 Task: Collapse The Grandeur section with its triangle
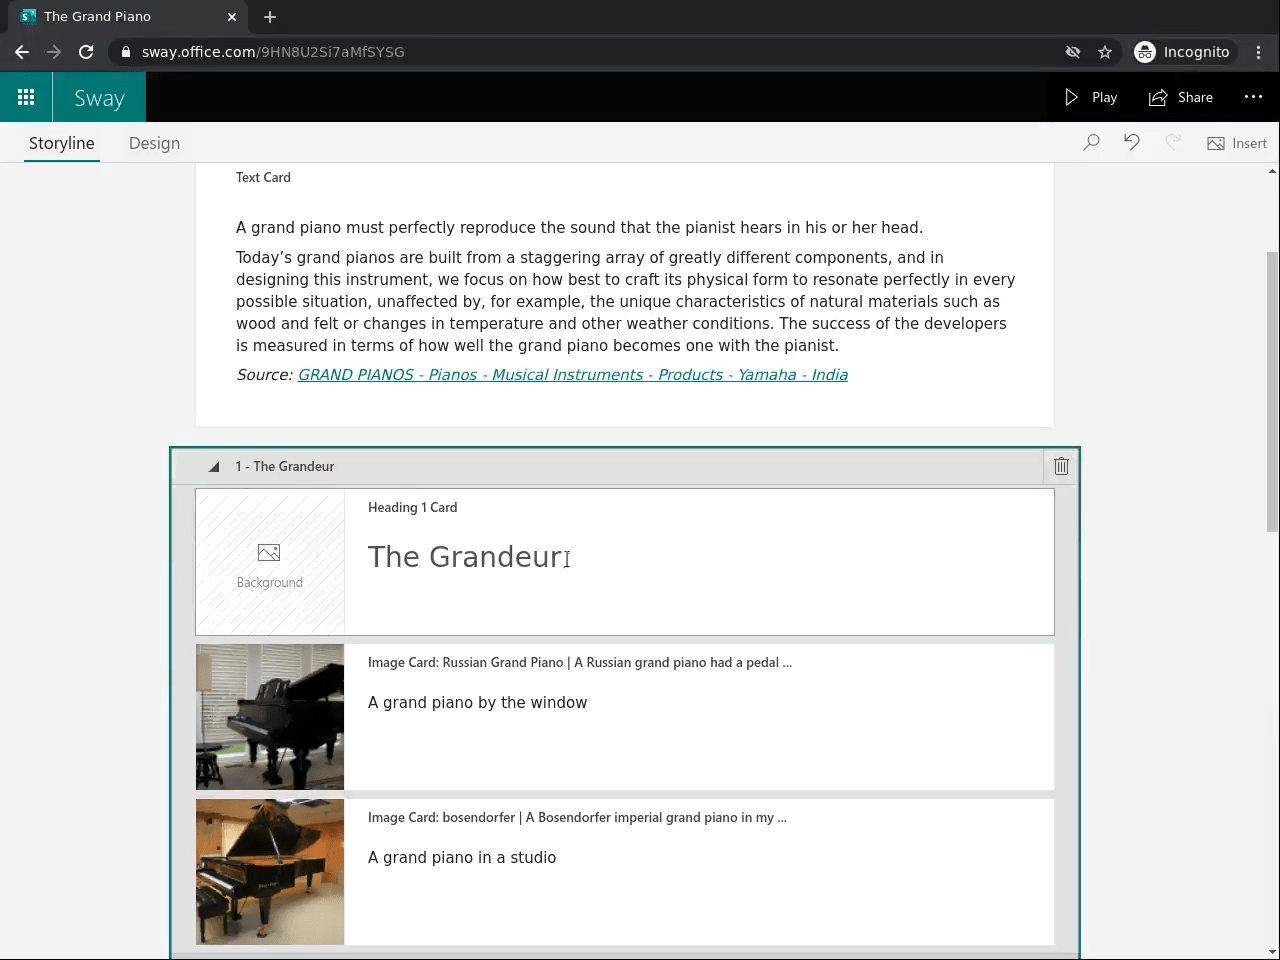click(x=213, y=466)
